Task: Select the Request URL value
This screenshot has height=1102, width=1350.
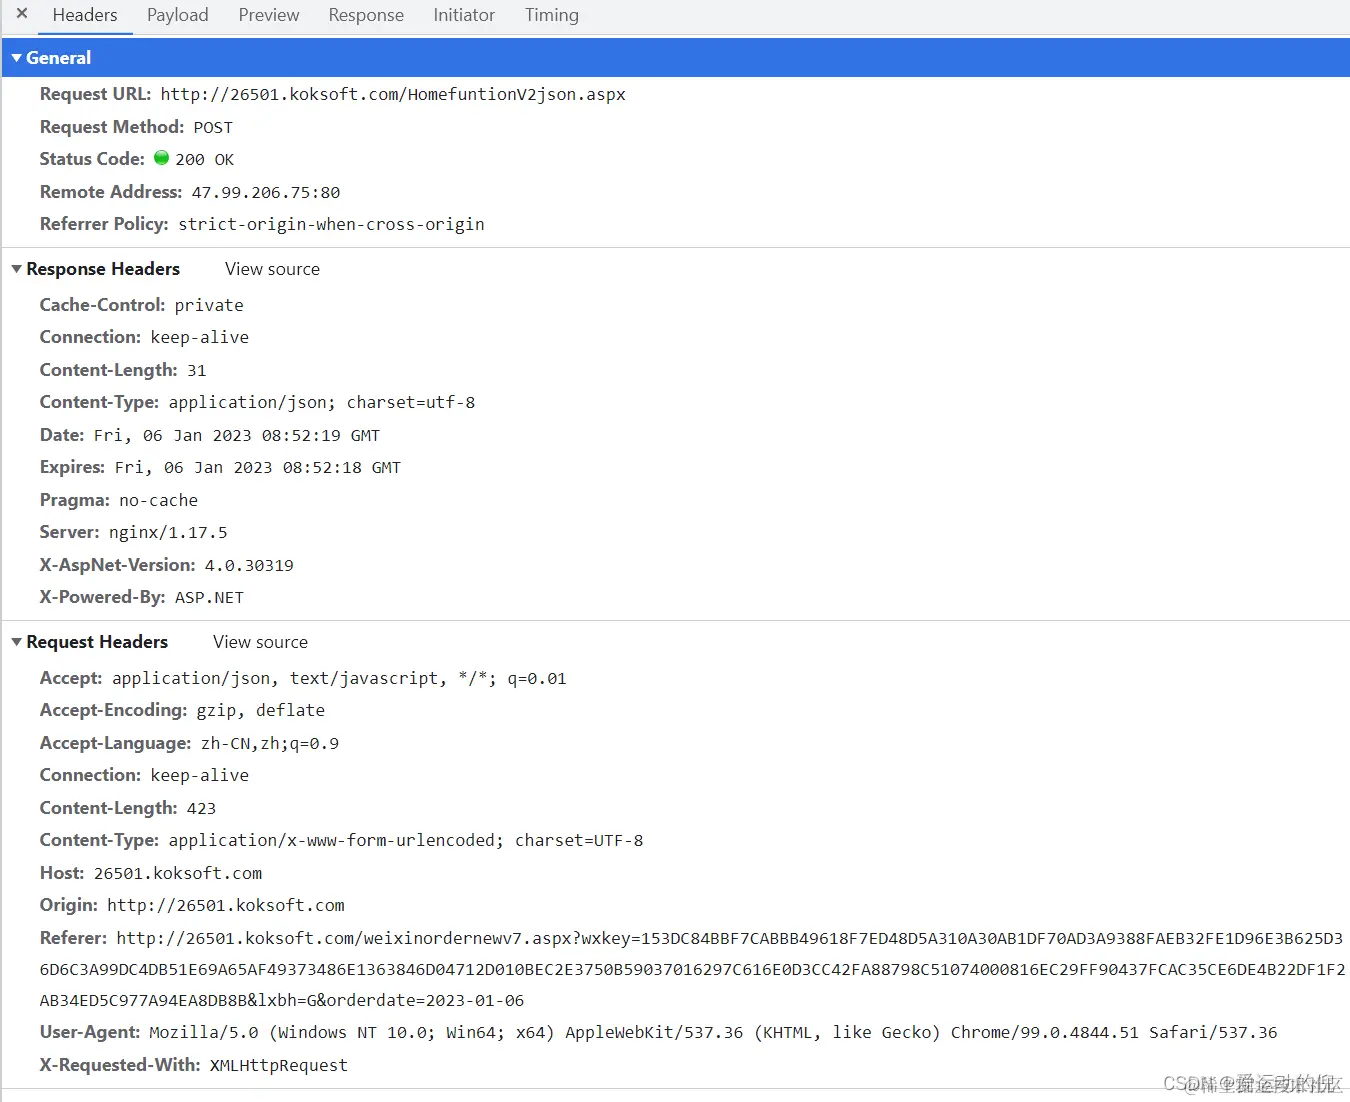Action: [x=393, y=94]
